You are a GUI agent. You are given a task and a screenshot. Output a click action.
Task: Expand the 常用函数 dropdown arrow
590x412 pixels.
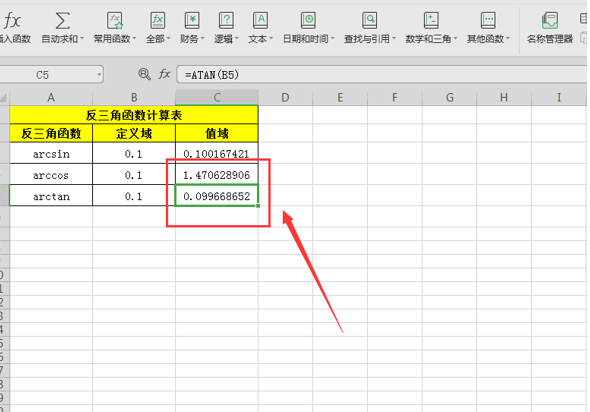(x=134, y=38)
